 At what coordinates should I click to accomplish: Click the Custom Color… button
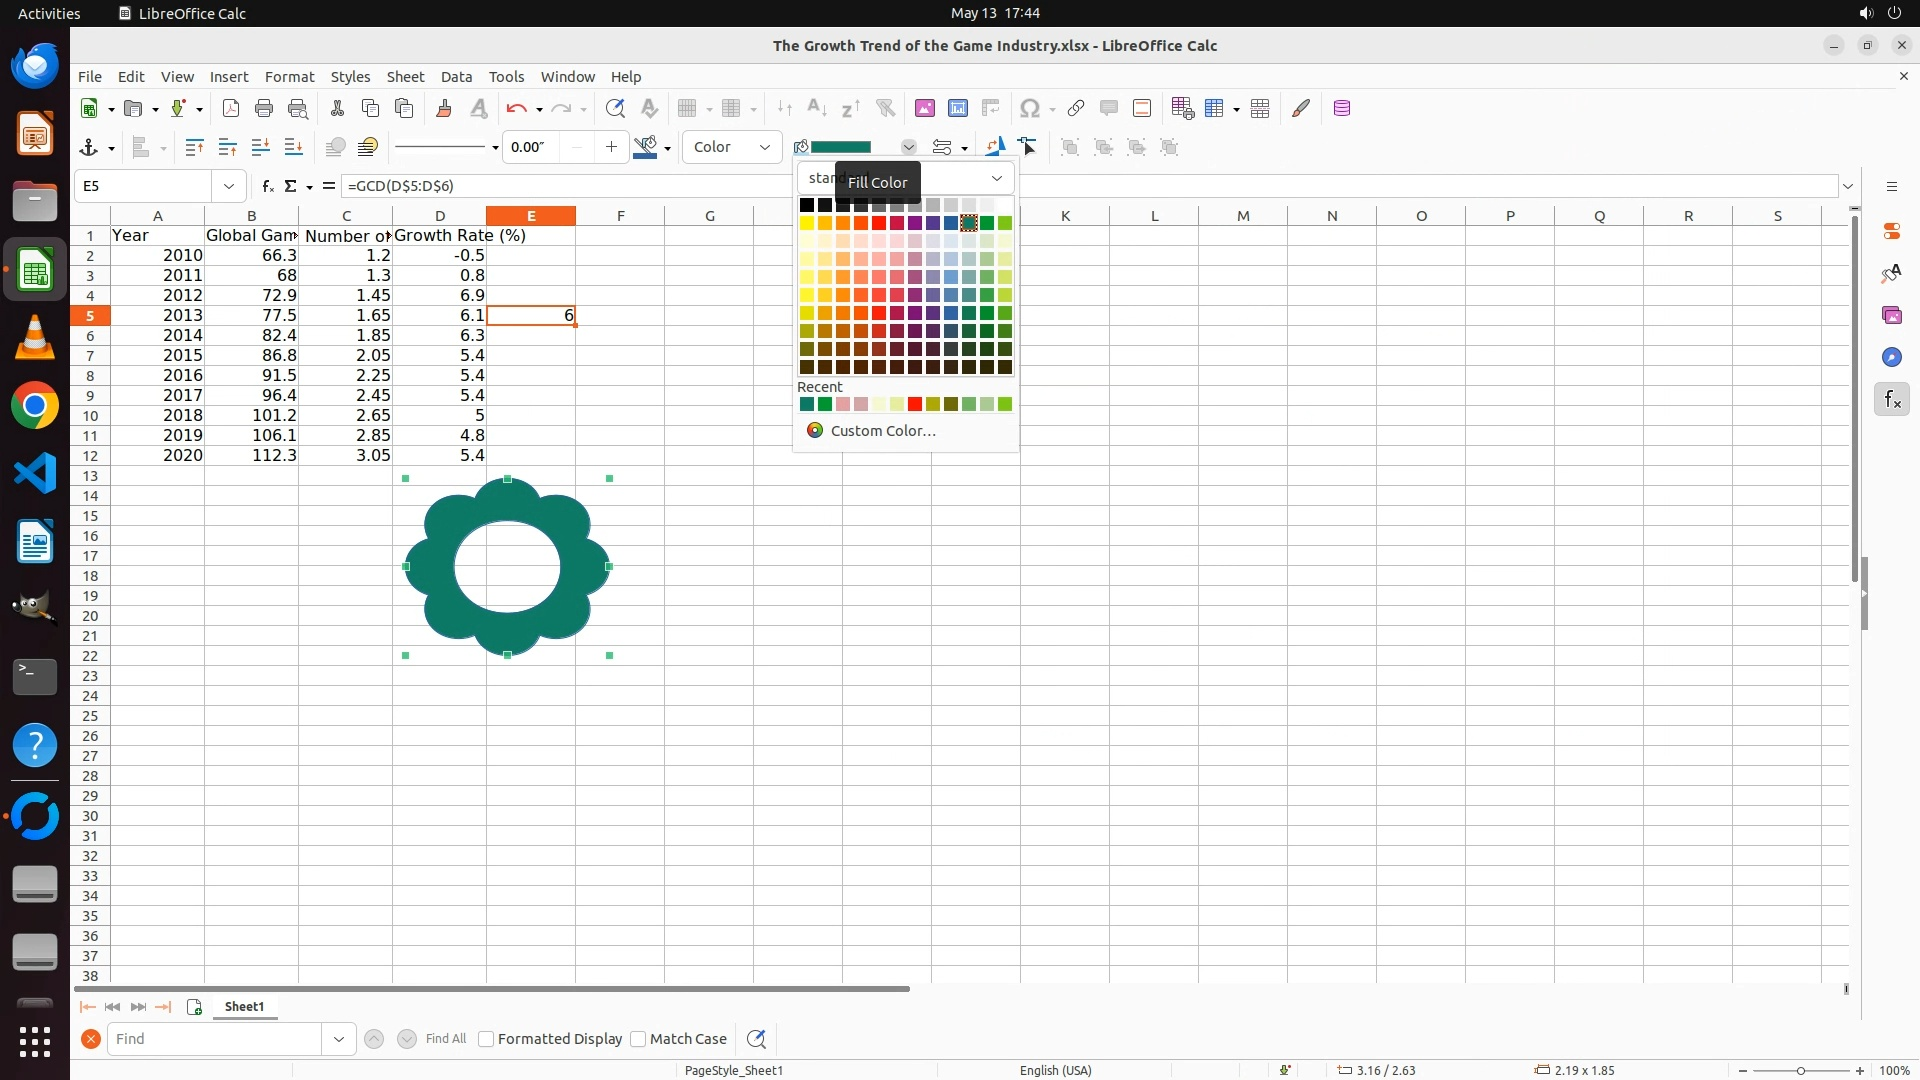coord(883,431)
